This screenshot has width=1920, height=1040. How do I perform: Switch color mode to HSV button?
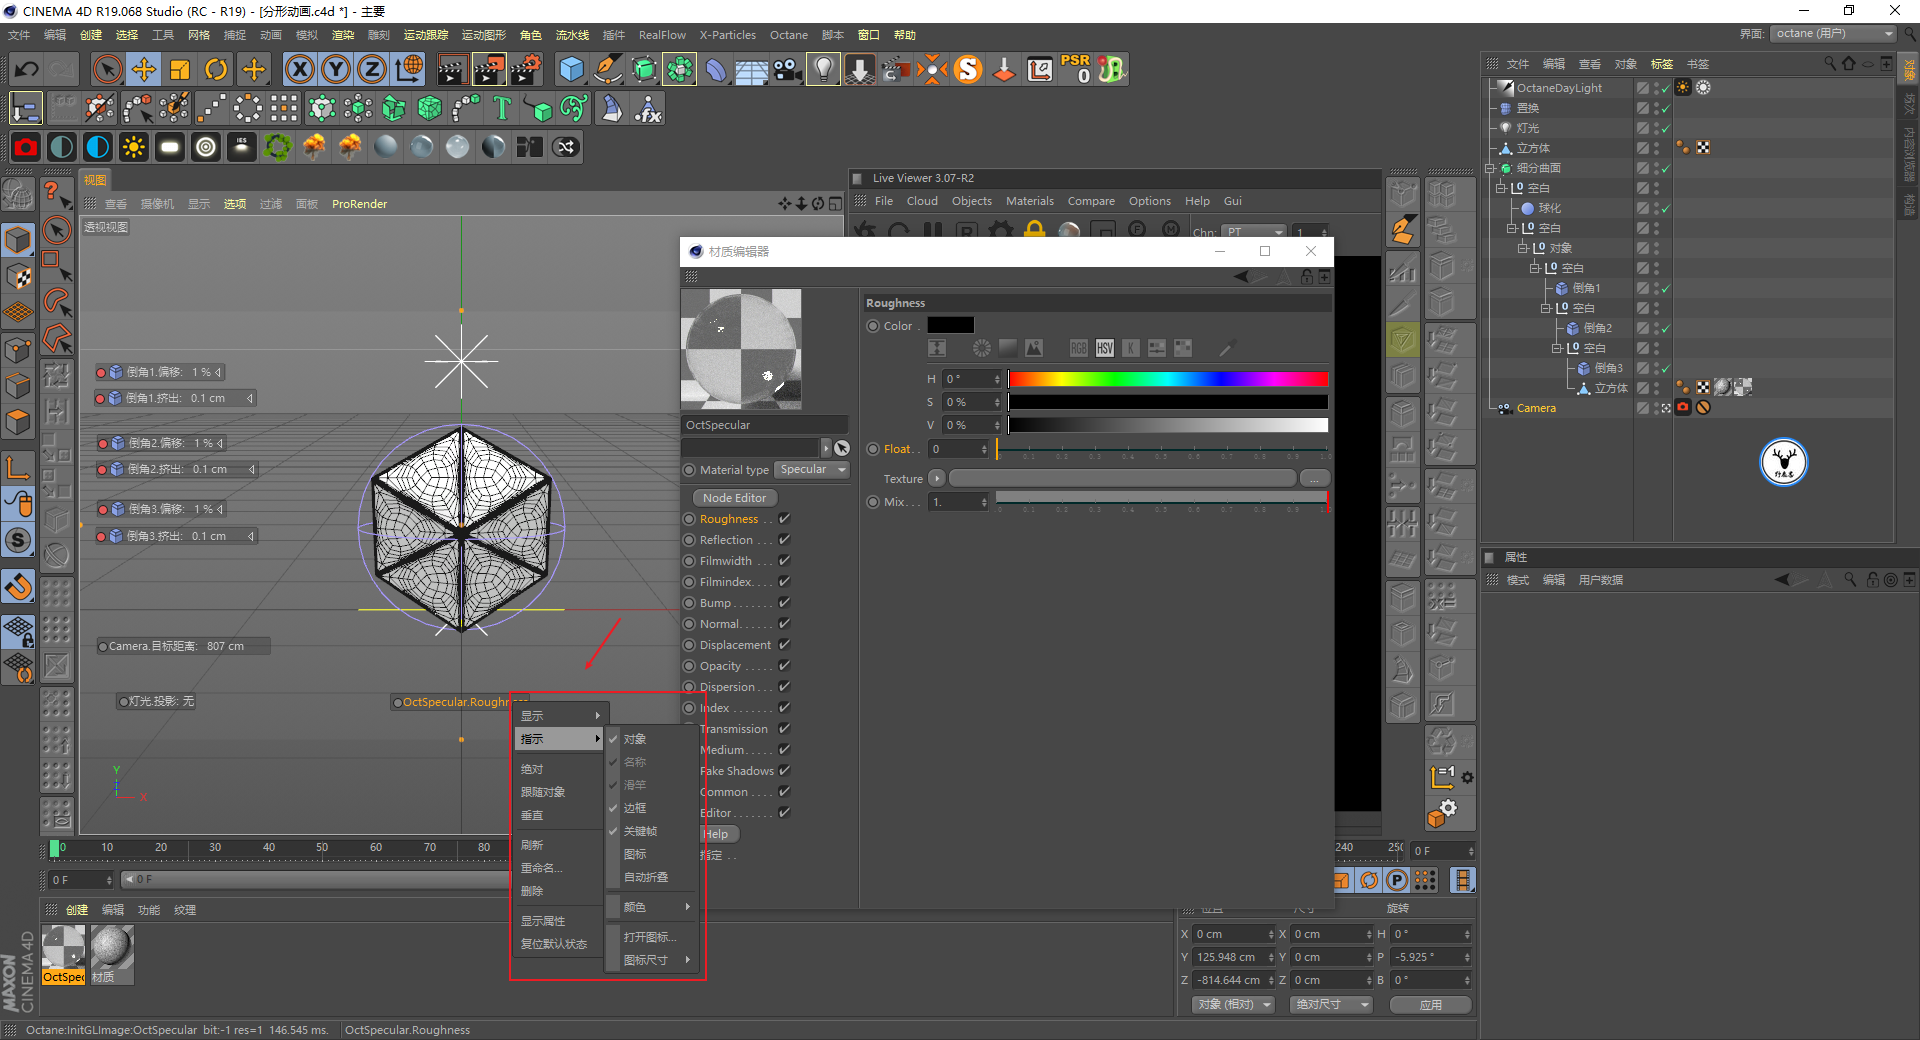pyautogui.click(x=1104, y=348)
